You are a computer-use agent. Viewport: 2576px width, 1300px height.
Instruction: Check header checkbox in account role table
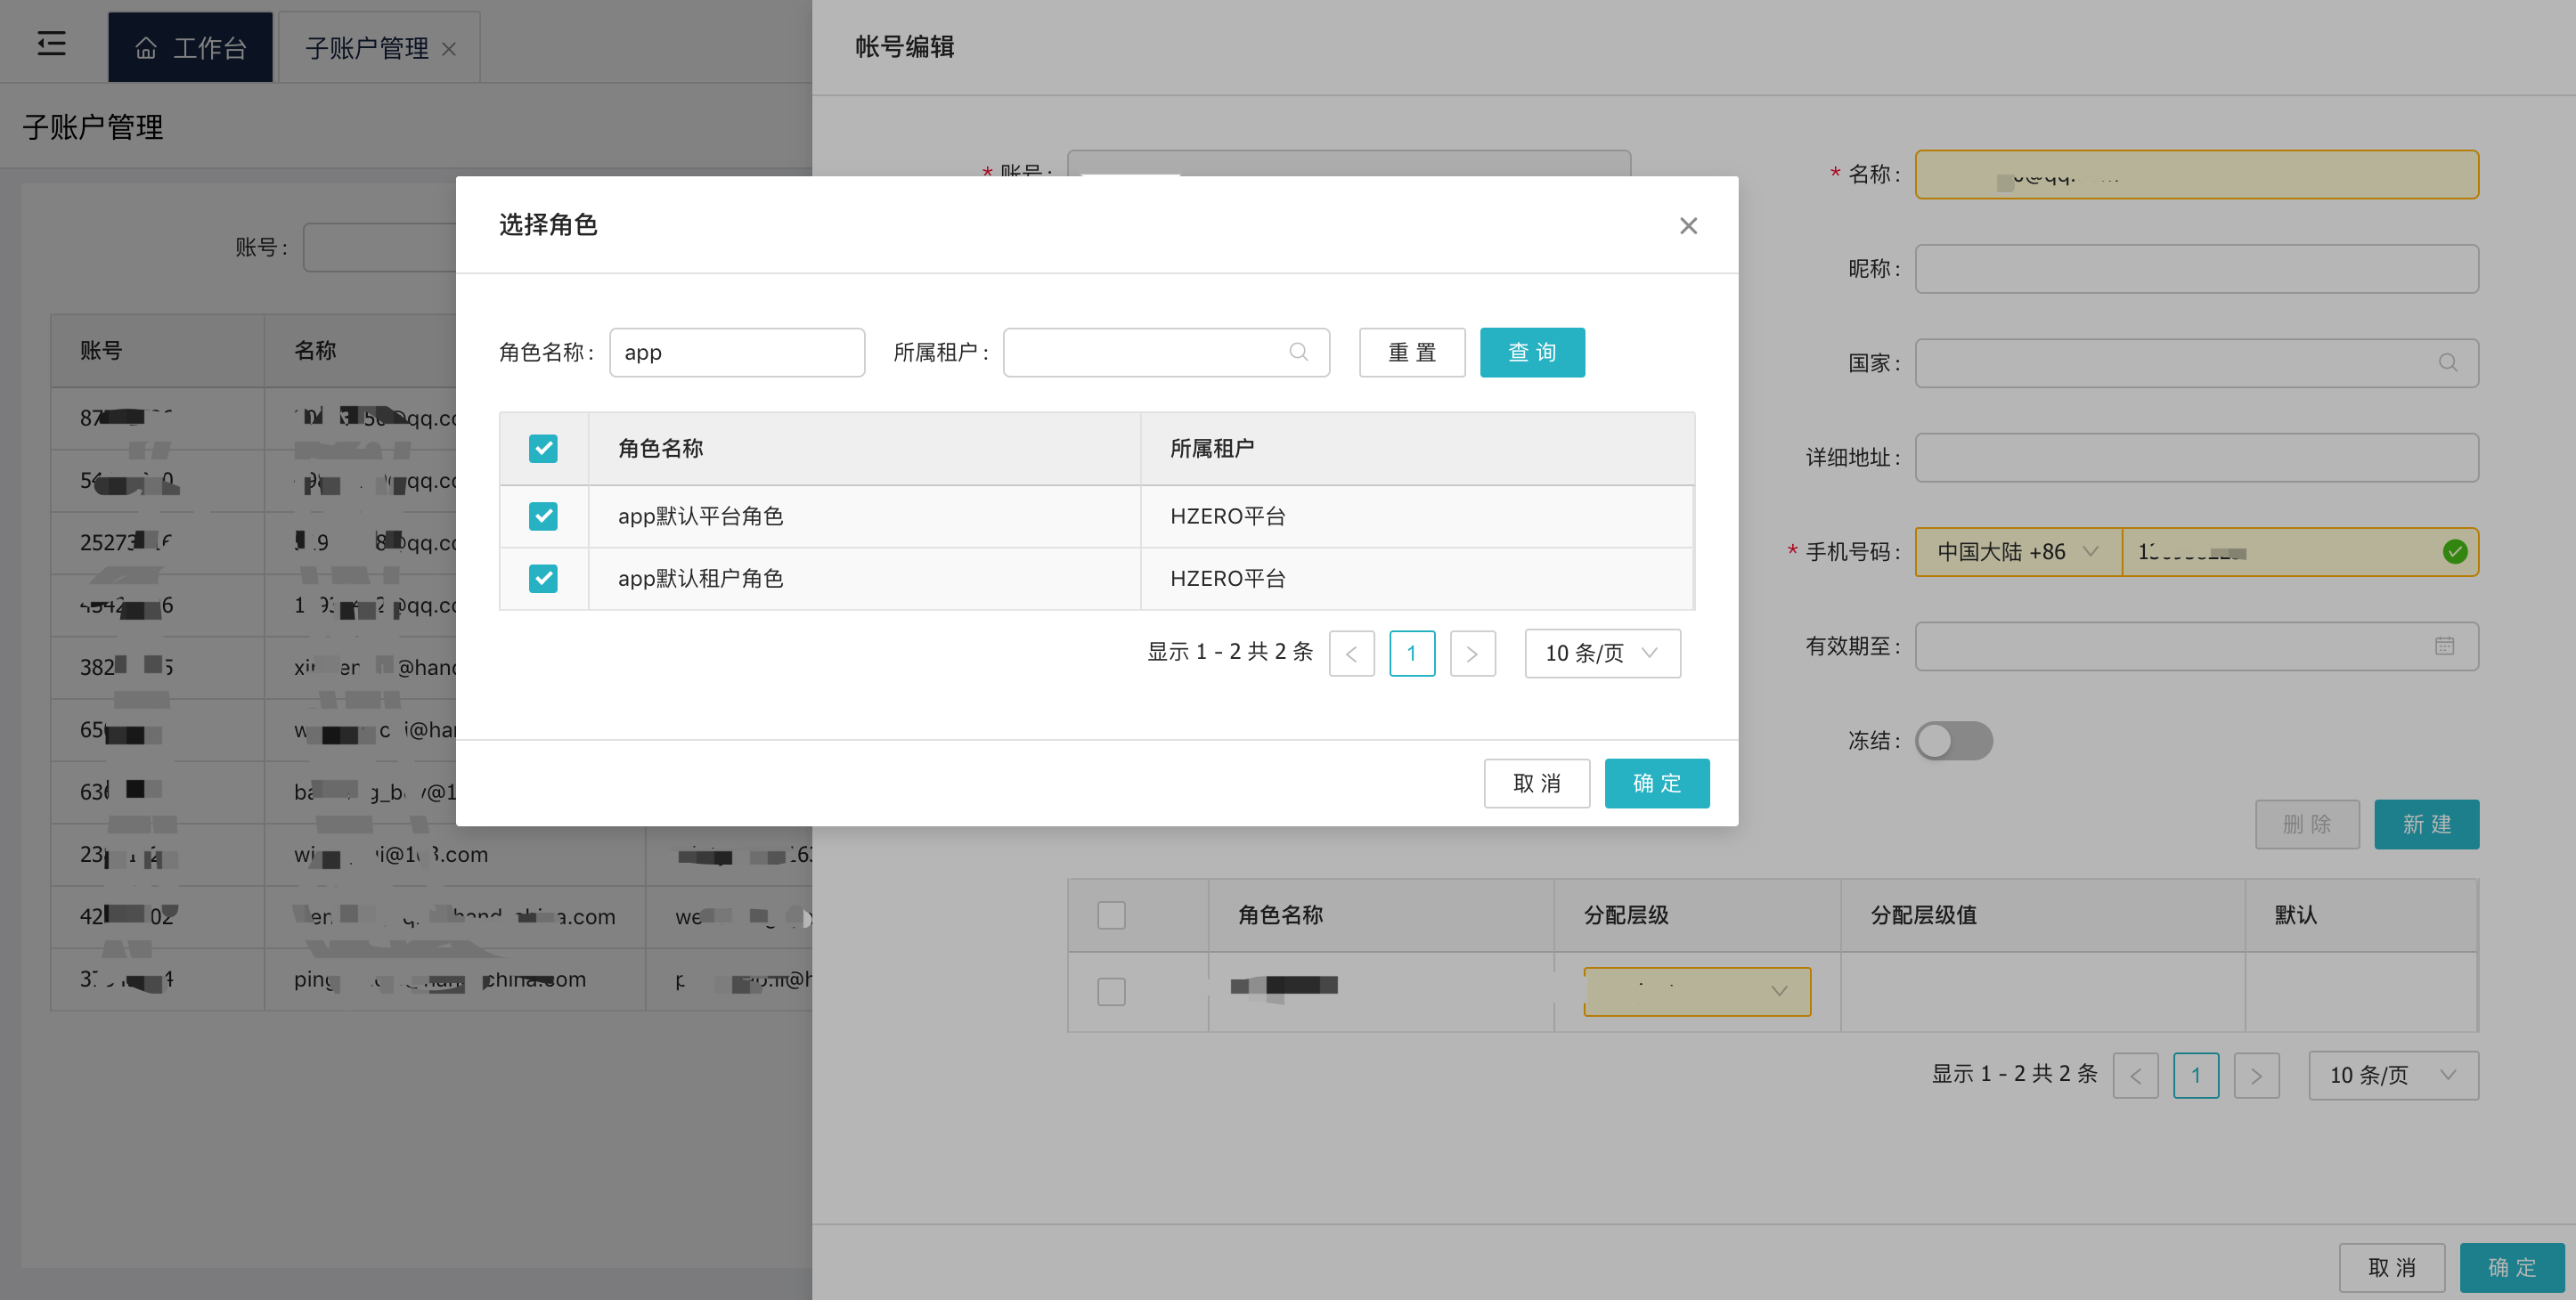[1111, 915]
